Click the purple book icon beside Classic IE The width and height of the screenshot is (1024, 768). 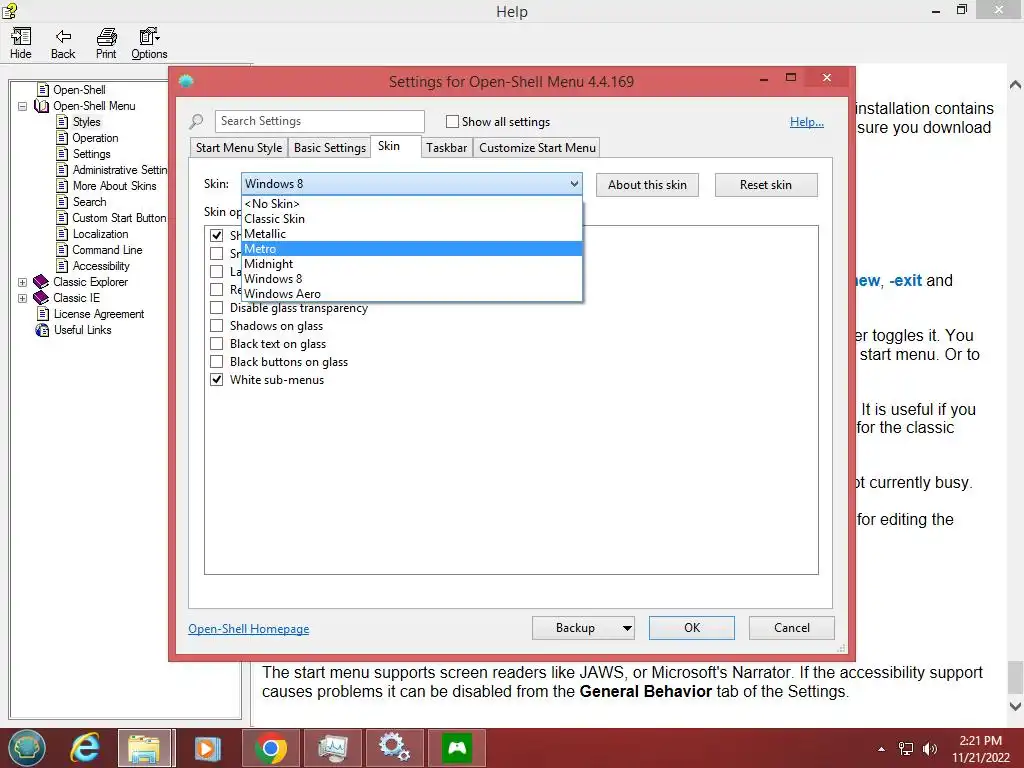click(41, 298)
